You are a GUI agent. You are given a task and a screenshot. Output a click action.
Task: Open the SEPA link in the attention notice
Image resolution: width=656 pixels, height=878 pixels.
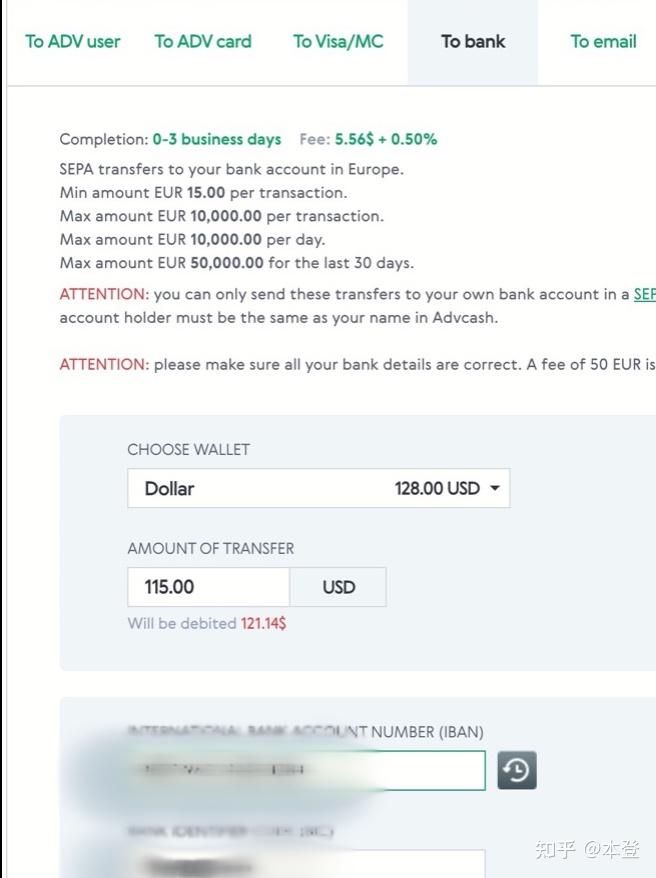(643, 294)
